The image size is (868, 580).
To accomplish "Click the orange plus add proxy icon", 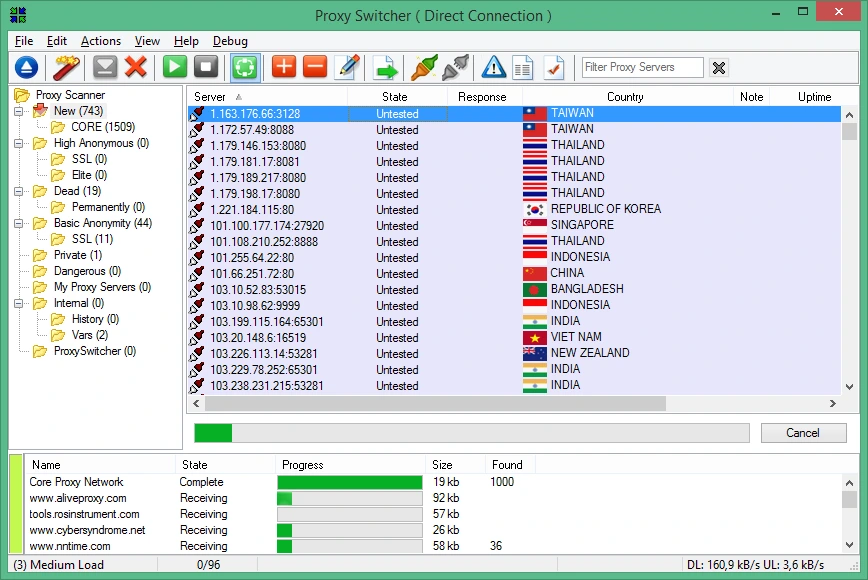I will coord(284,68).
